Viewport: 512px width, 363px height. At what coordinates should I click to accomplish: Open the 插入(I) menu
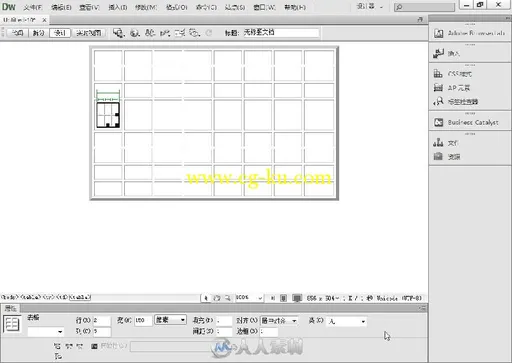[x=118, y=7]
